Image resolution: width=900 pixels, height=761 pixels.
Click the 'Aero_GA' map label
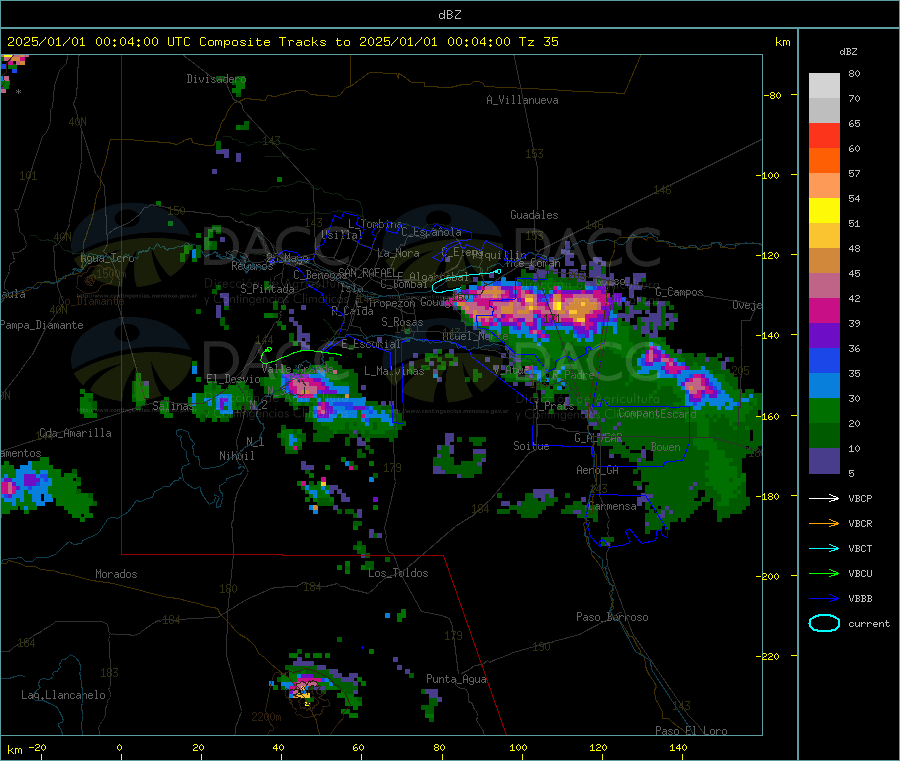[x=597, y=470]
